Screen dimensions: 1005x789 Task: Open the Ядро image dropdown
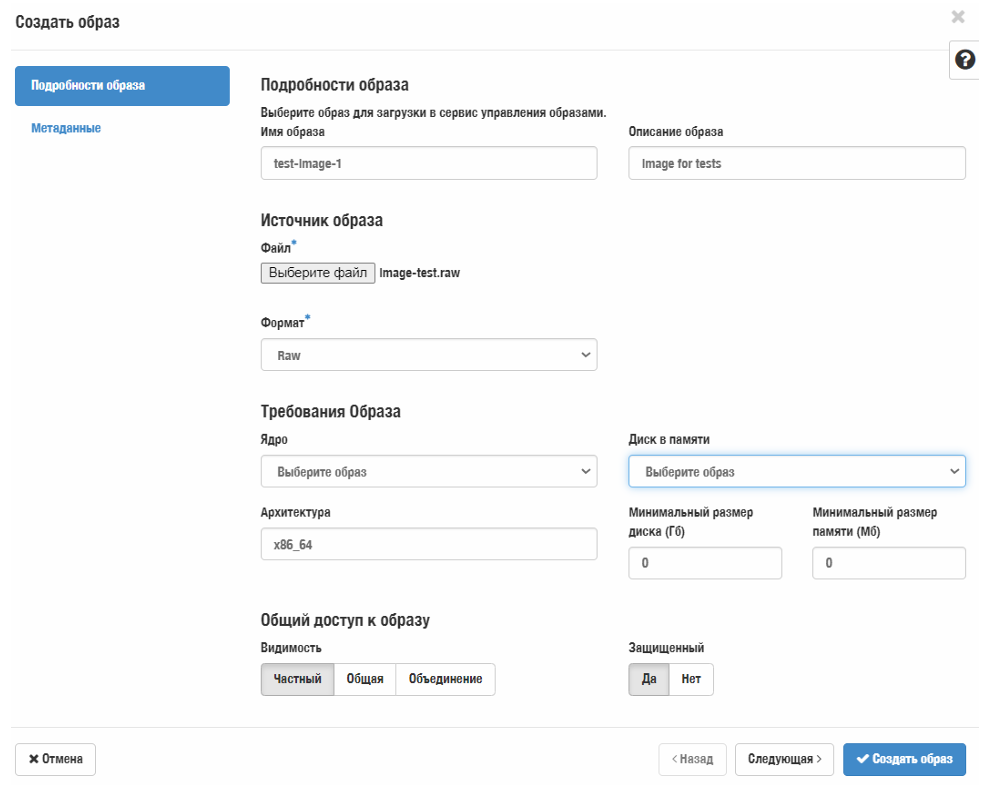428,472
